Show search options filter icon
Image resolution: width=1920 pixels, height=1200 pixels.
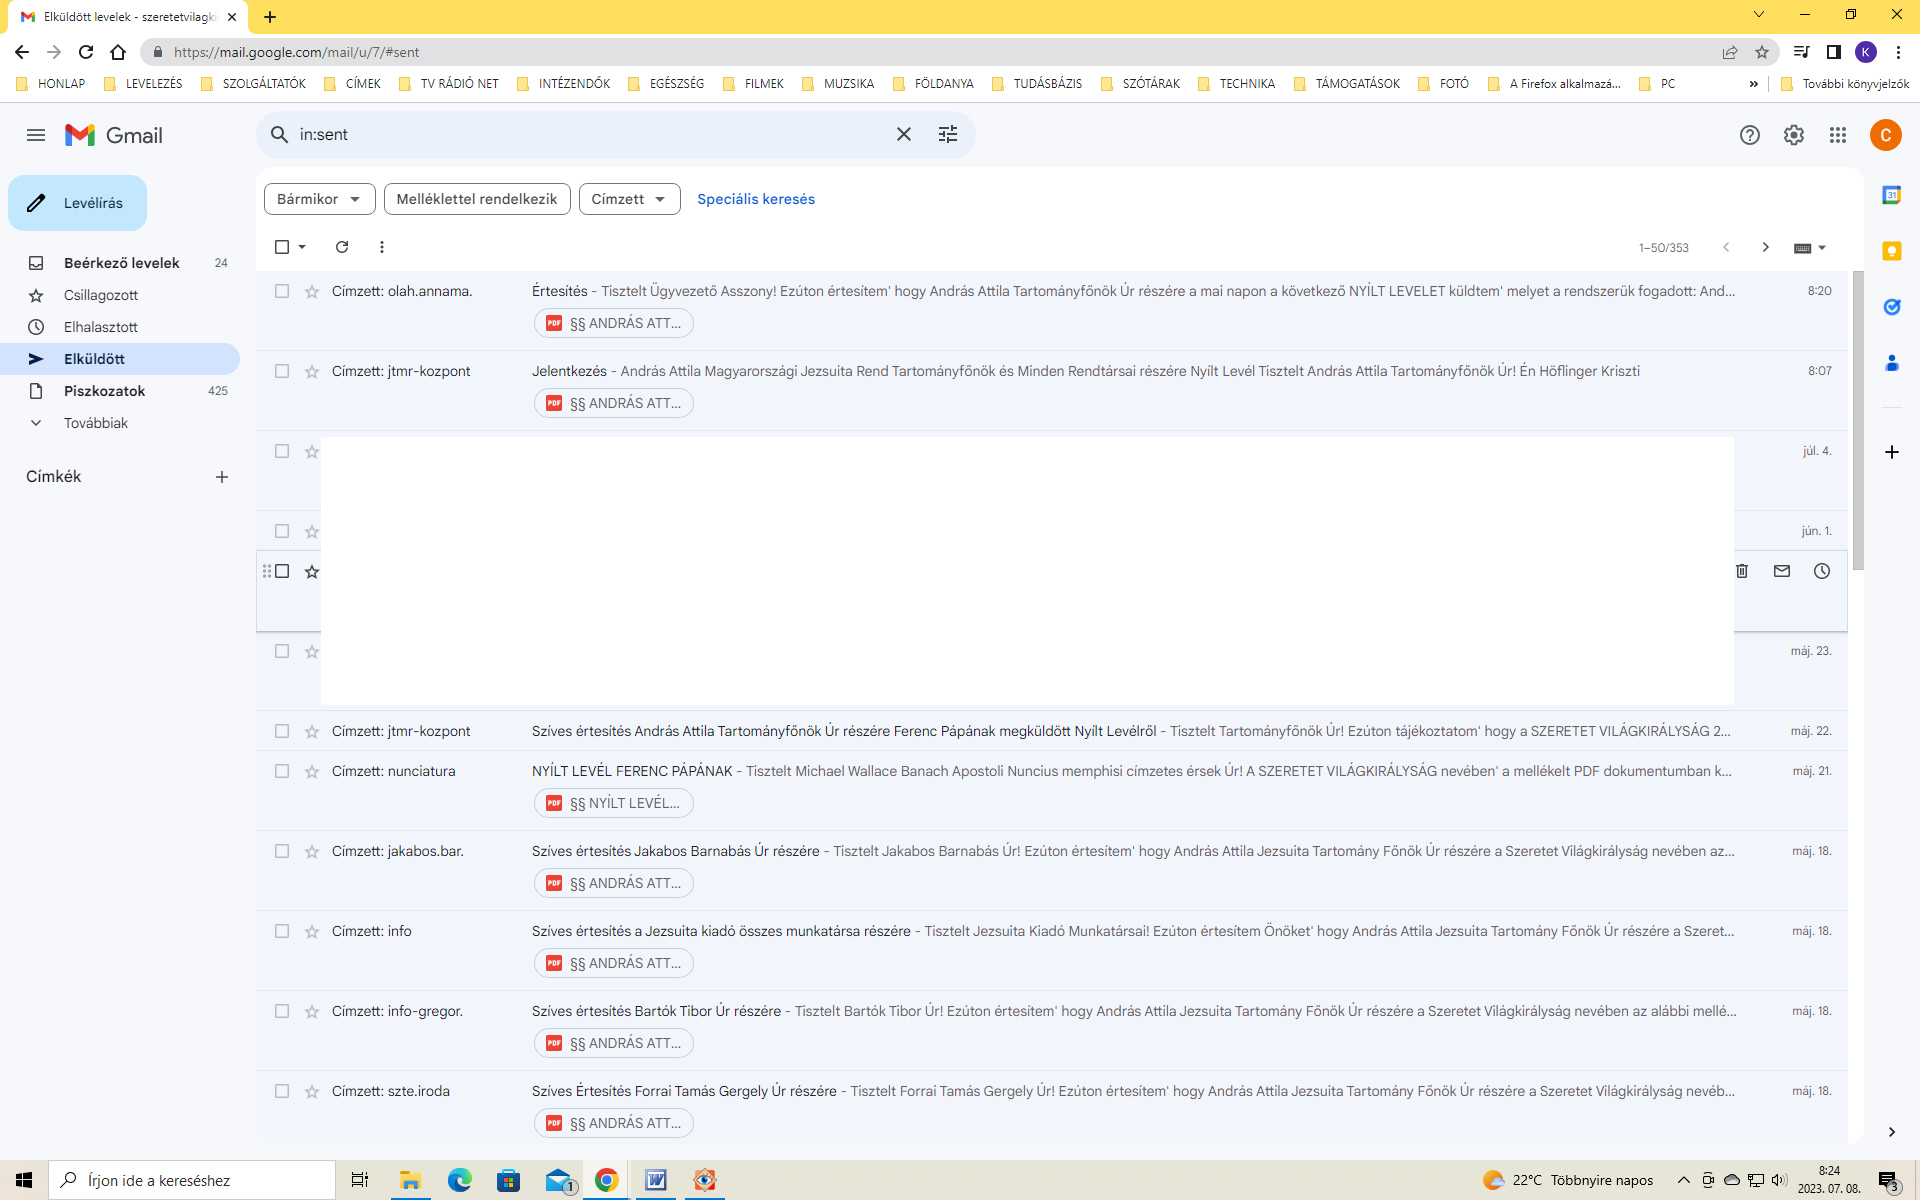coord(948,134)
